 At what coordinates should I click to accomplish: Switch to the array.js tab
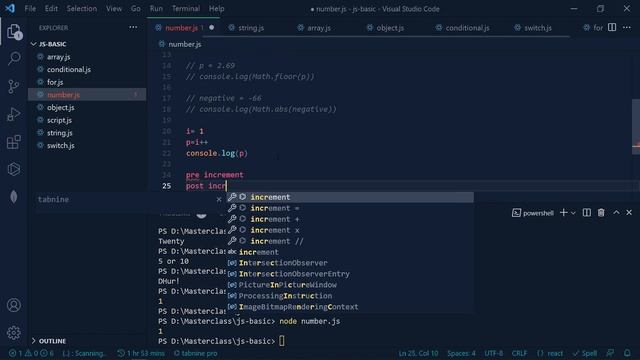314,28
